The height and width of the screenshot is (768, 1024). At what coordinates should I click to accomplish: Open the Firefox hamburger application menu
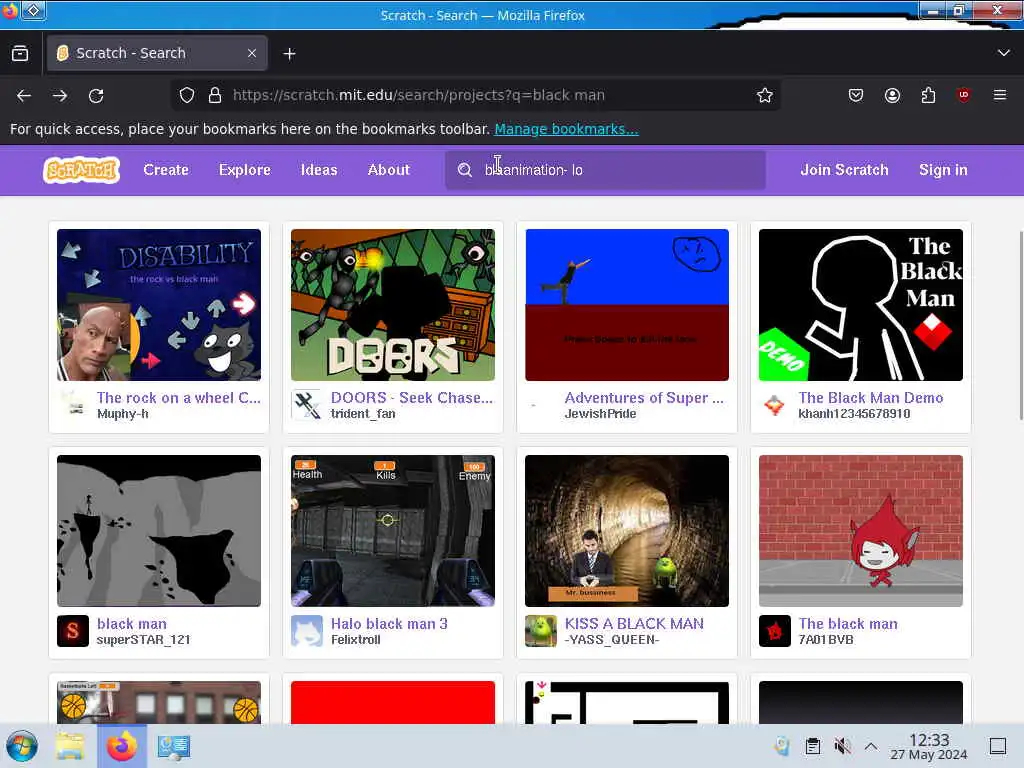click(1000, 95)
